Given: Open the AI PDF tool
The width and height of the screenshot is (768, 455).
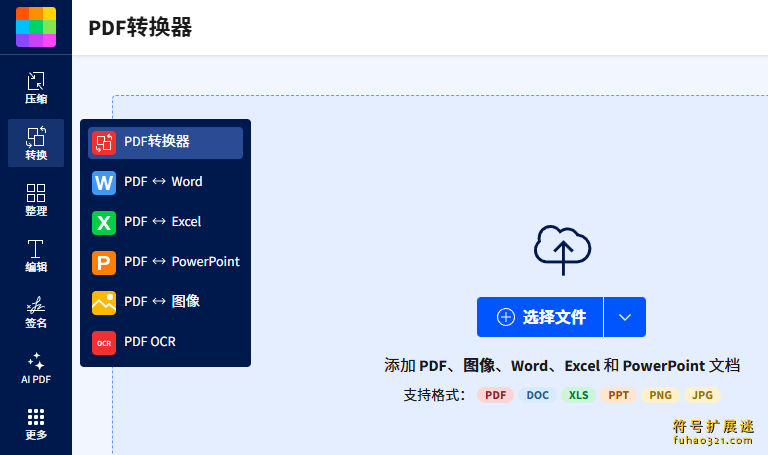Looking at the screenshot, I should 36,367.
